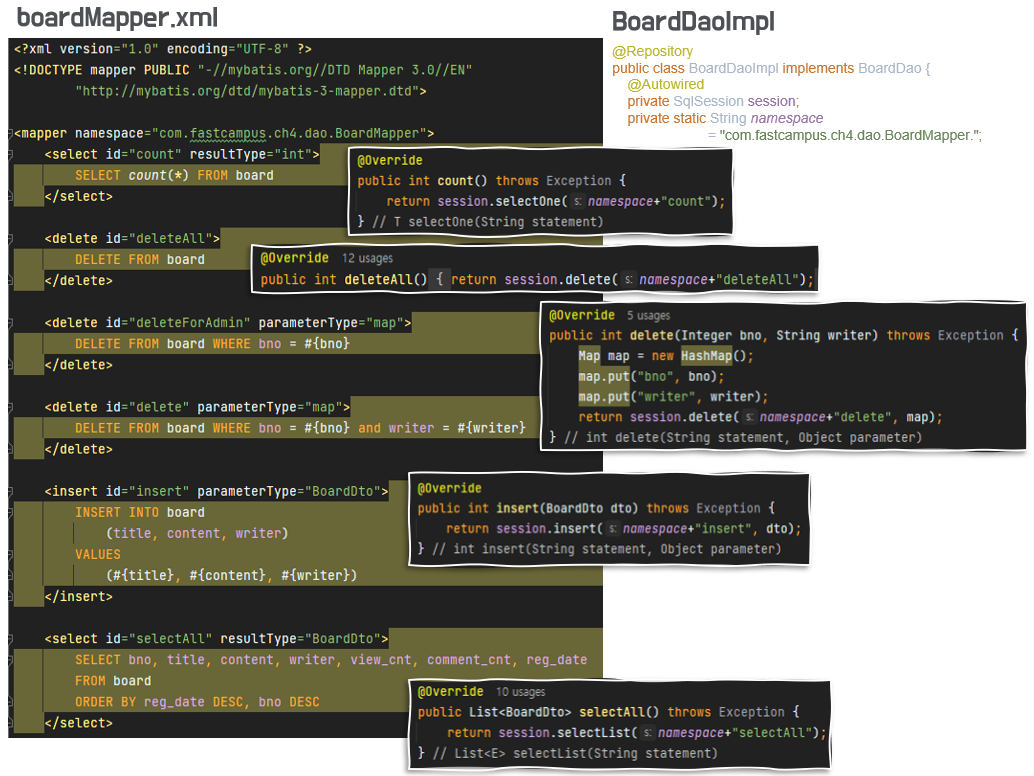The width and height of the screenshot is (1034, 776).
Task: Click the 's:' parameter hint in session.delete with map
Action: pos(750,417)
